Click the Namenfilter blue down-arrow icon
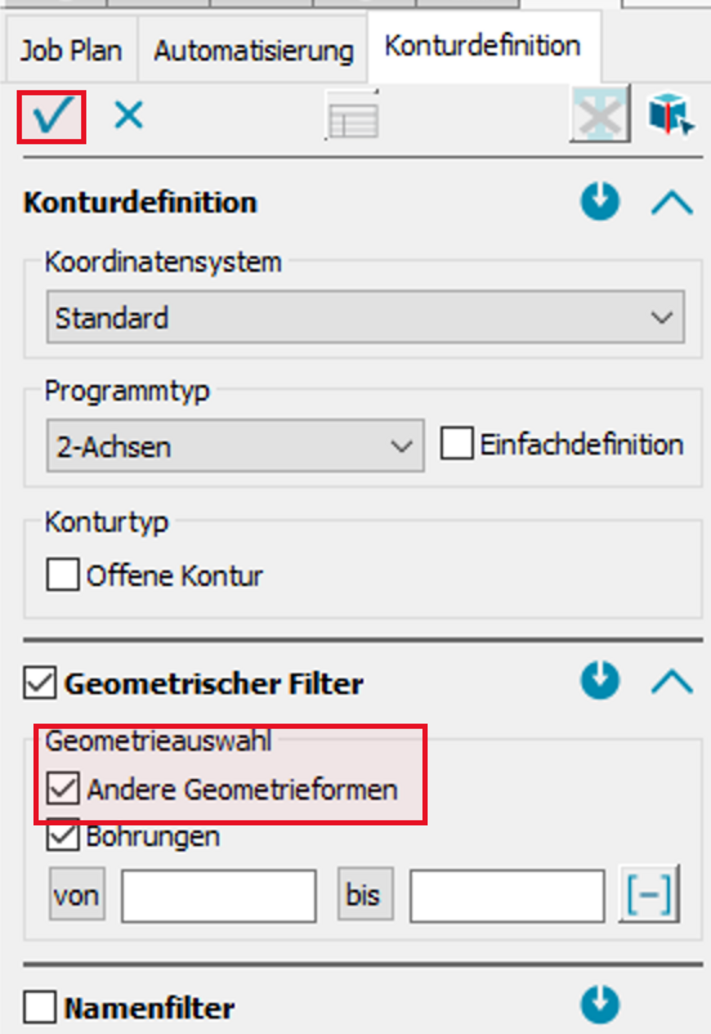 (600, 1005)
